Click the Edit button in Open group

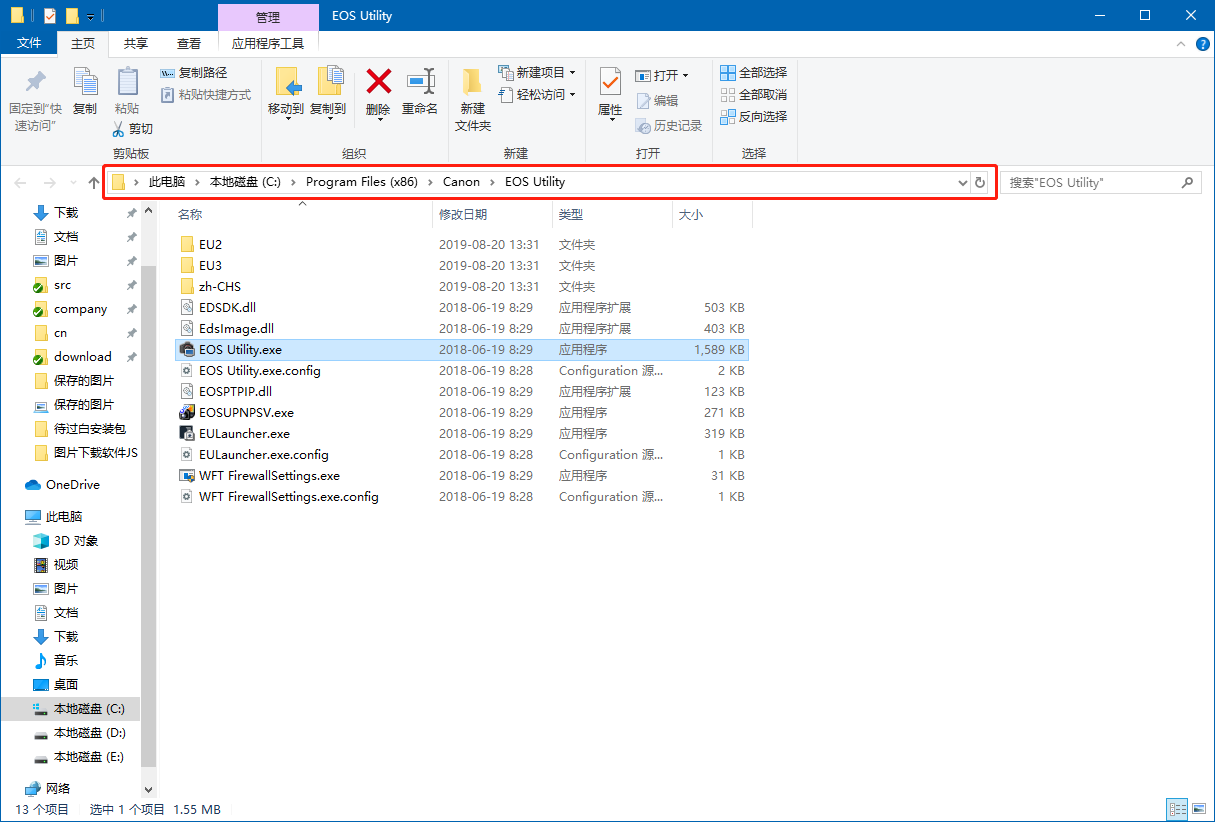point(657,101)
